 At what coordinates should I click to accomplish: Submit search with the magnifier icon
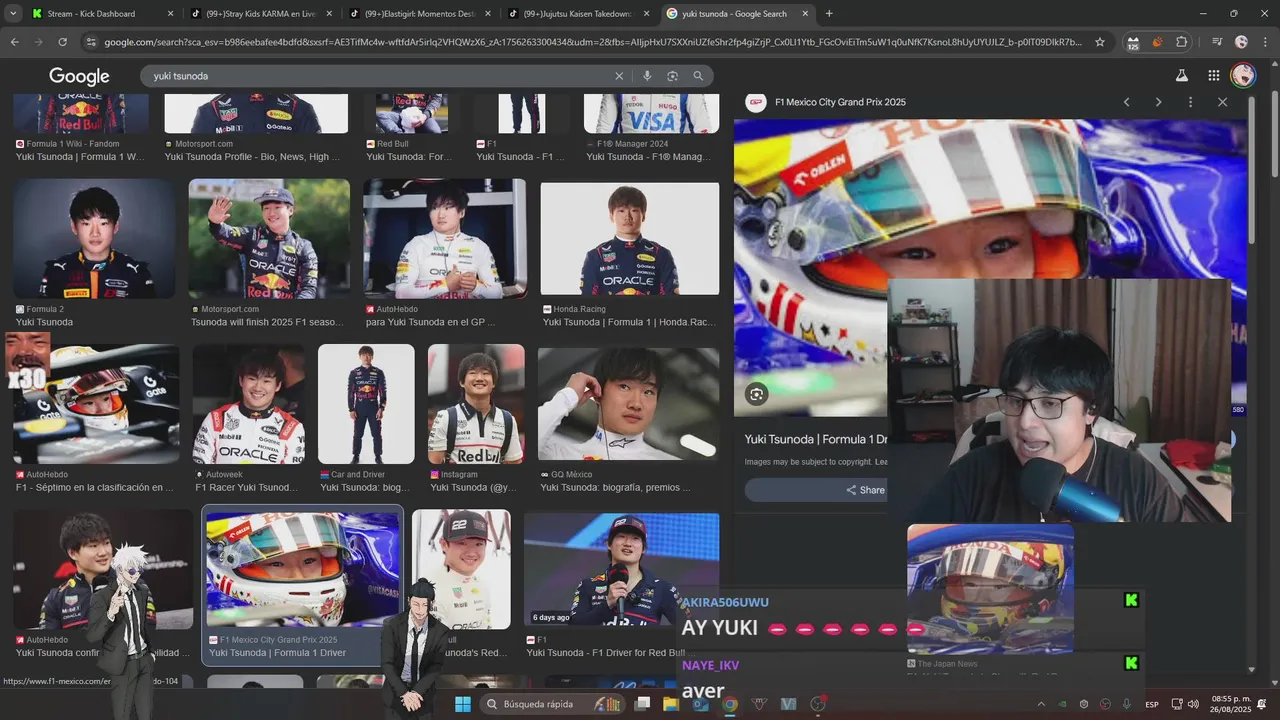(x=698, y=76)
